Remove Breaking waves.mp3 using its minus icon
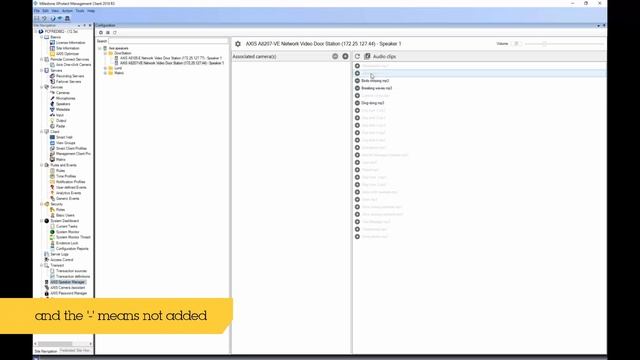Image resolution: width=640 pixels, height=360 pixels. pos(357,88)
